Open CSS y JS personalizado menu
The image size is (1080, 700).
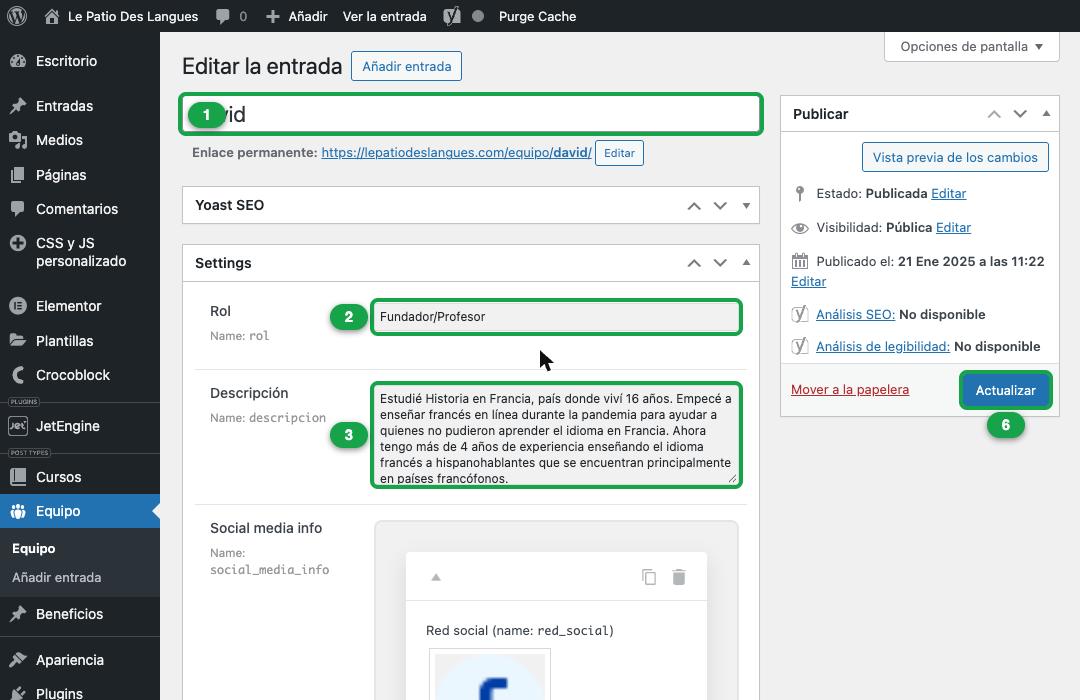coord(81,251)
